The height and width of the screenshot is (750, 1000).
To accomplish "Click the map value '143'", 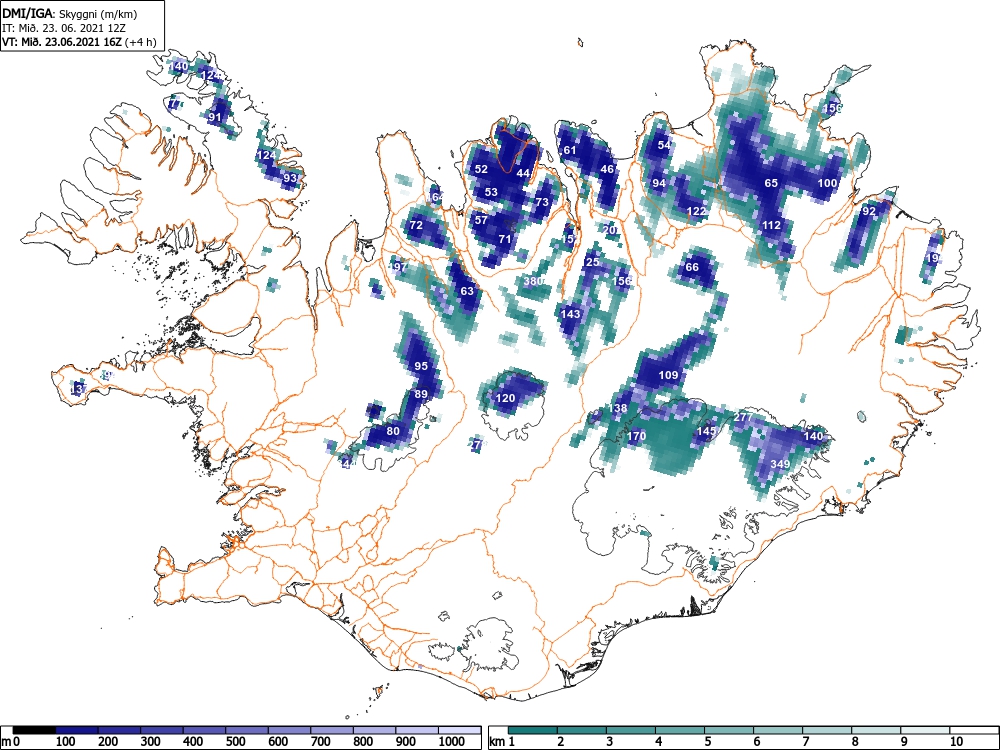I will tap(570, 314).
